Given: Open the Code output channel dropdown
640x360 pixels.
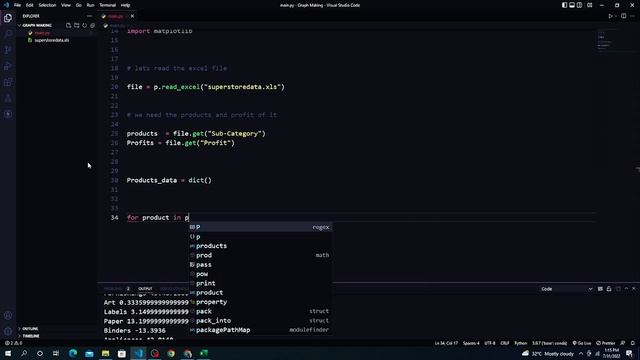Looking at the screenshot, I should (567, 289).
